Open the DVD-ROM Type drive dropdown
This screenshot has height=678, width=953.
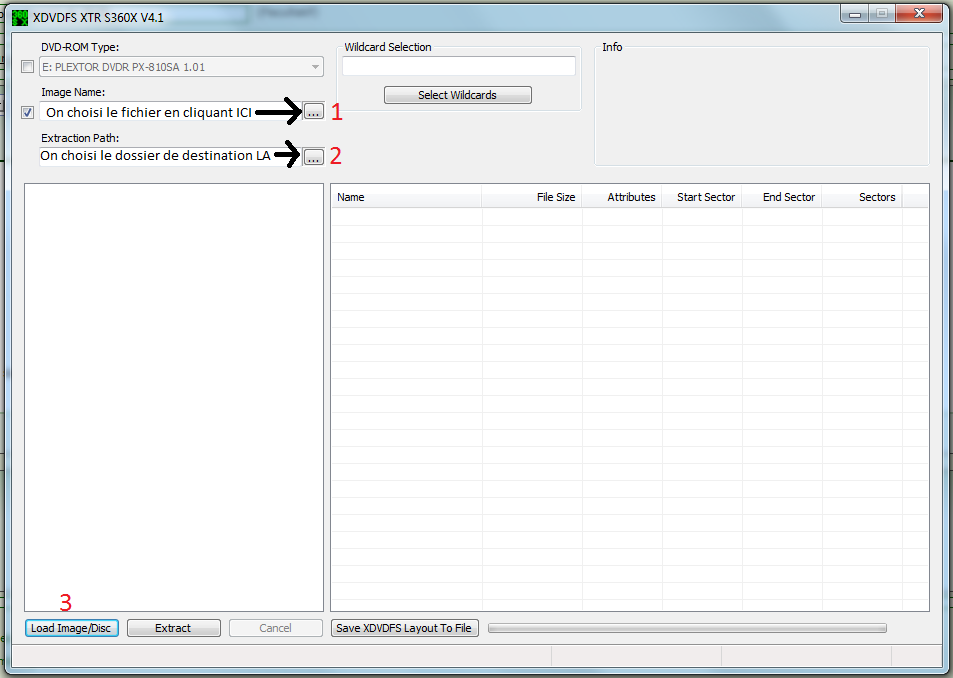pyautogui.click(x=181, y=67)
